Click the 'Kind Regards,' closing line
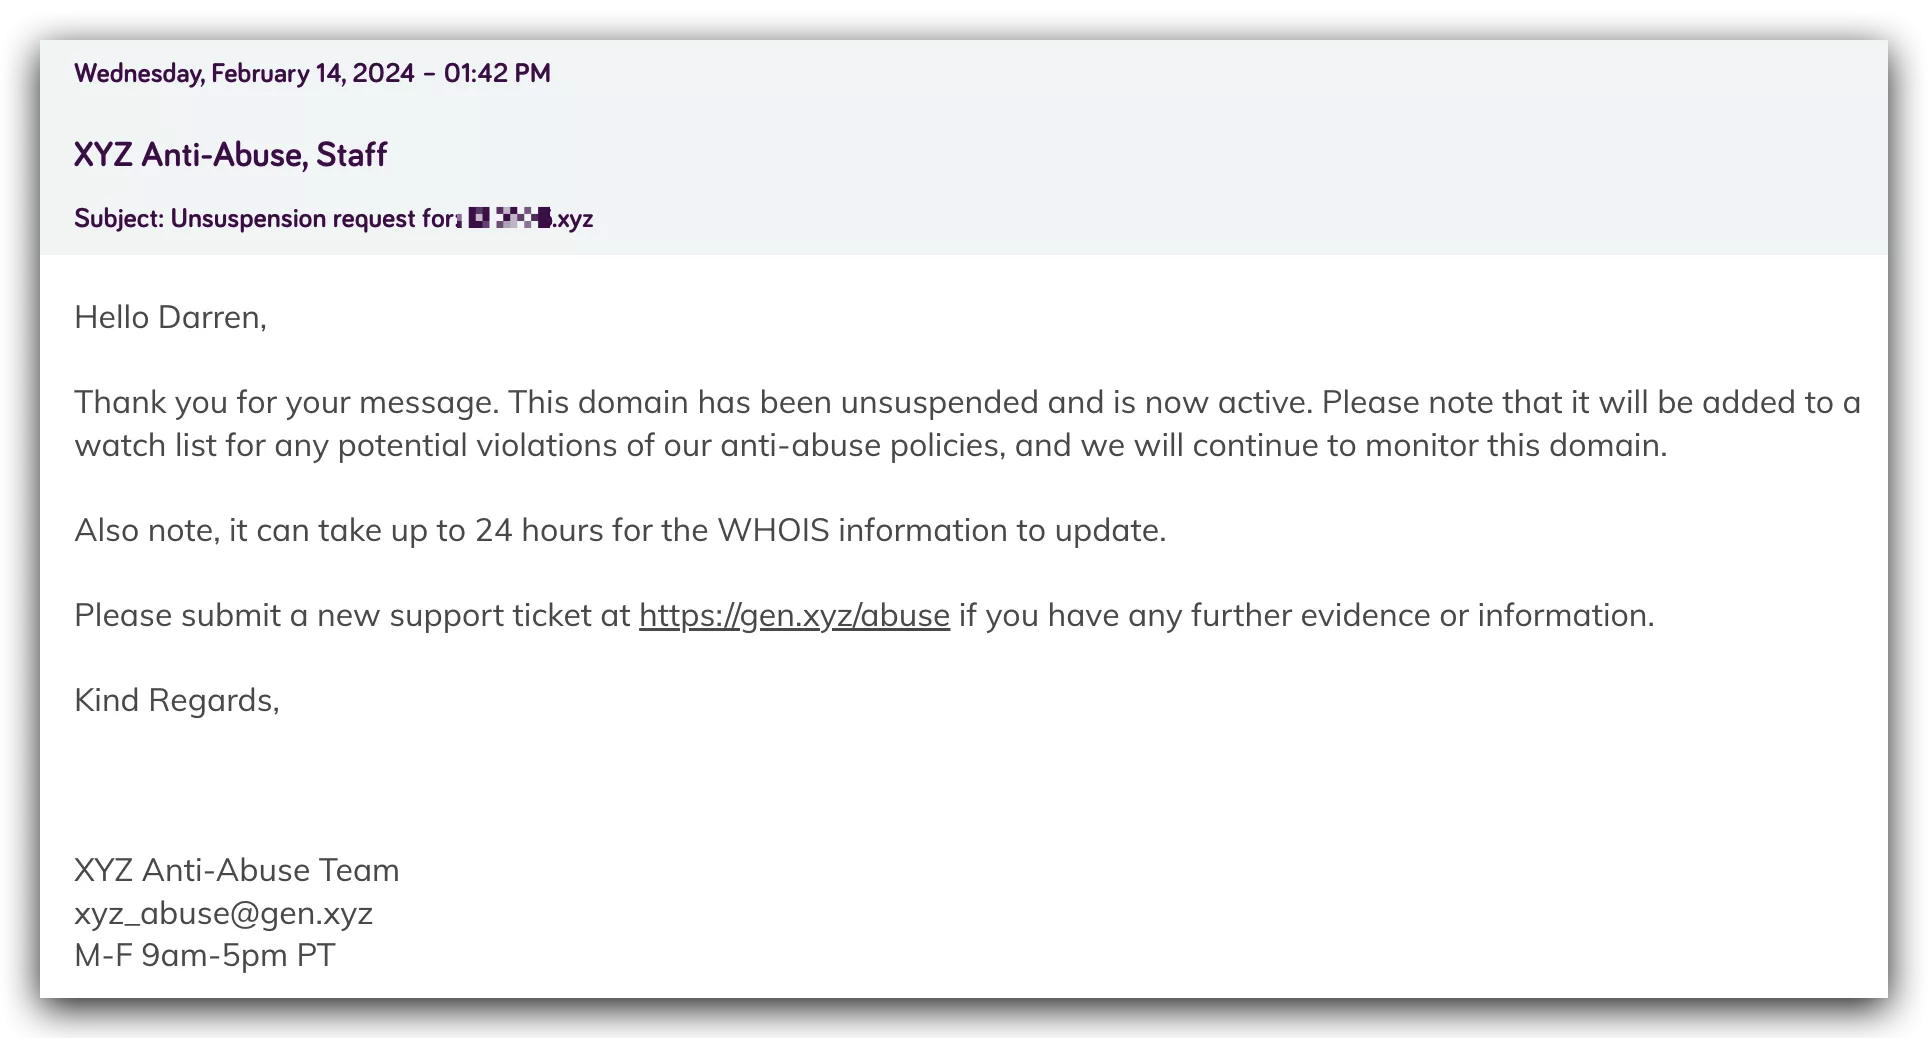Viewport: 1928px width, 1038px height. 177,700
